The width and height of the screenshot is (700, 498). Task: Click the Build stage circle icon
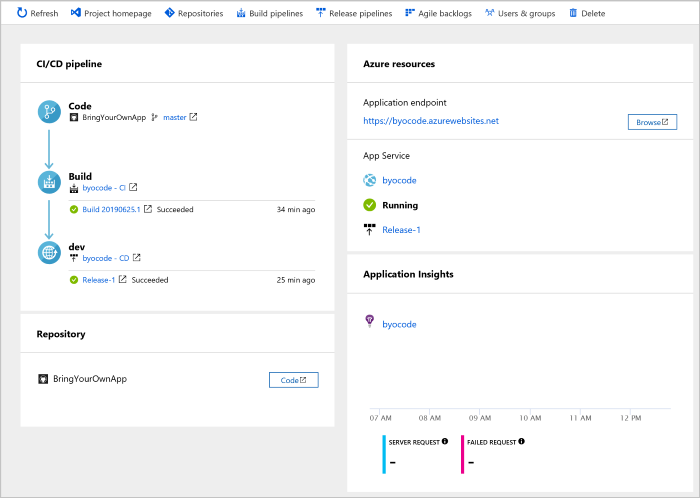coord(49,181)
